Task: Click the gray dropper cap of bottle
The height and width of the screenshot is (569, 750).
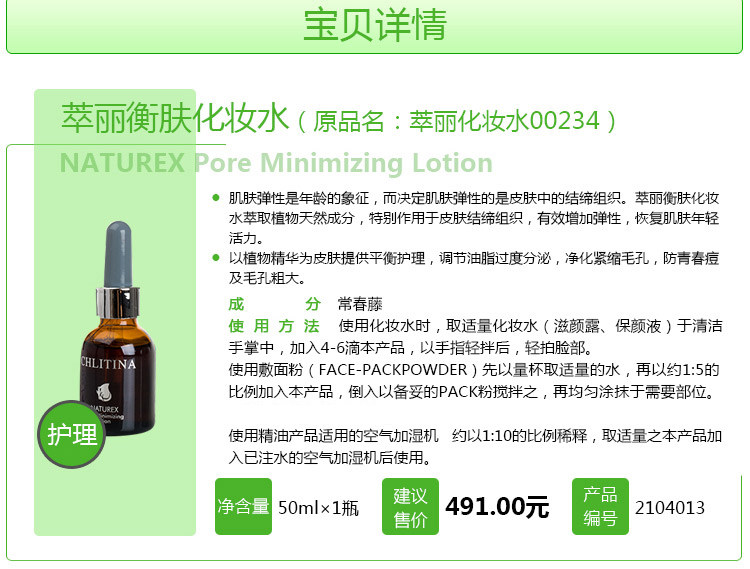Action: (x=118, y=254)
